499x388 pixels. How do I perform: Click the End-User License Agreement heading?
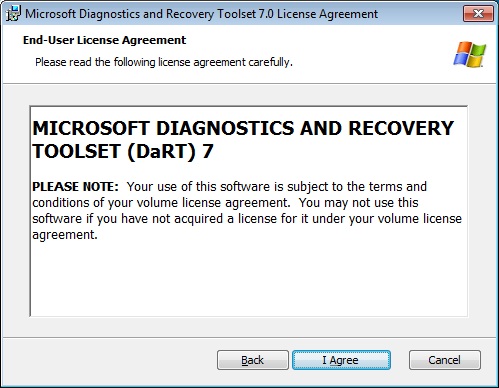[104, 40]
